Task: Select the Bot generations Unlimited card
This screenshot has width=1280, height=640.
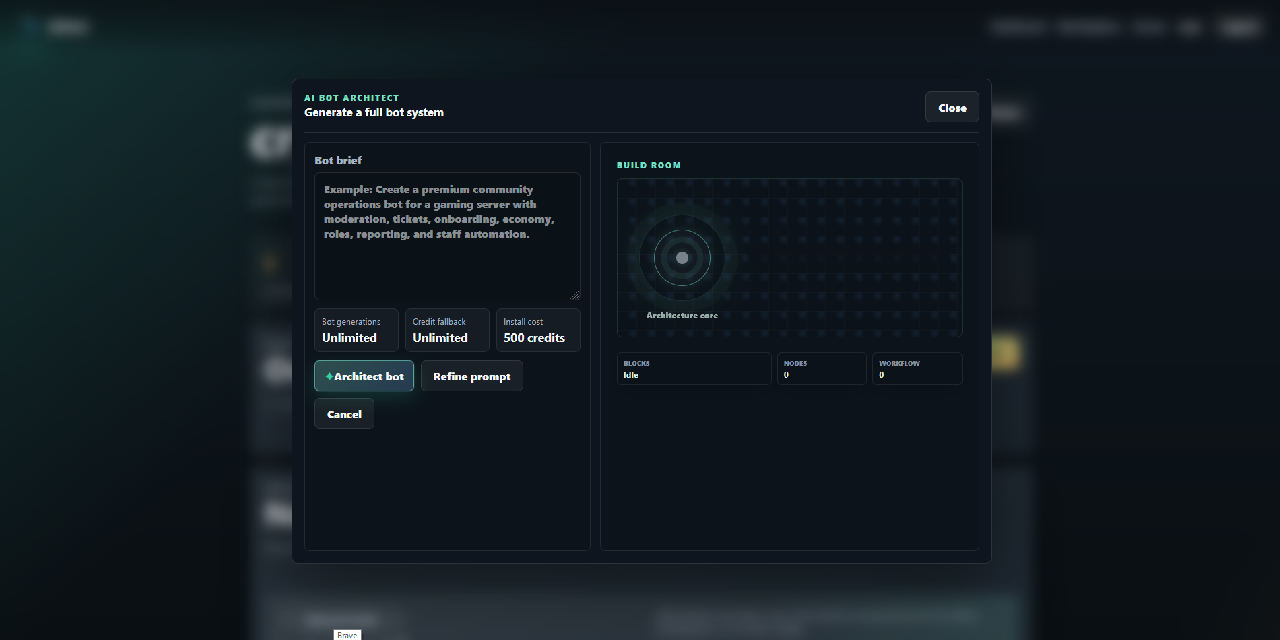Action: tap(356, 330)
